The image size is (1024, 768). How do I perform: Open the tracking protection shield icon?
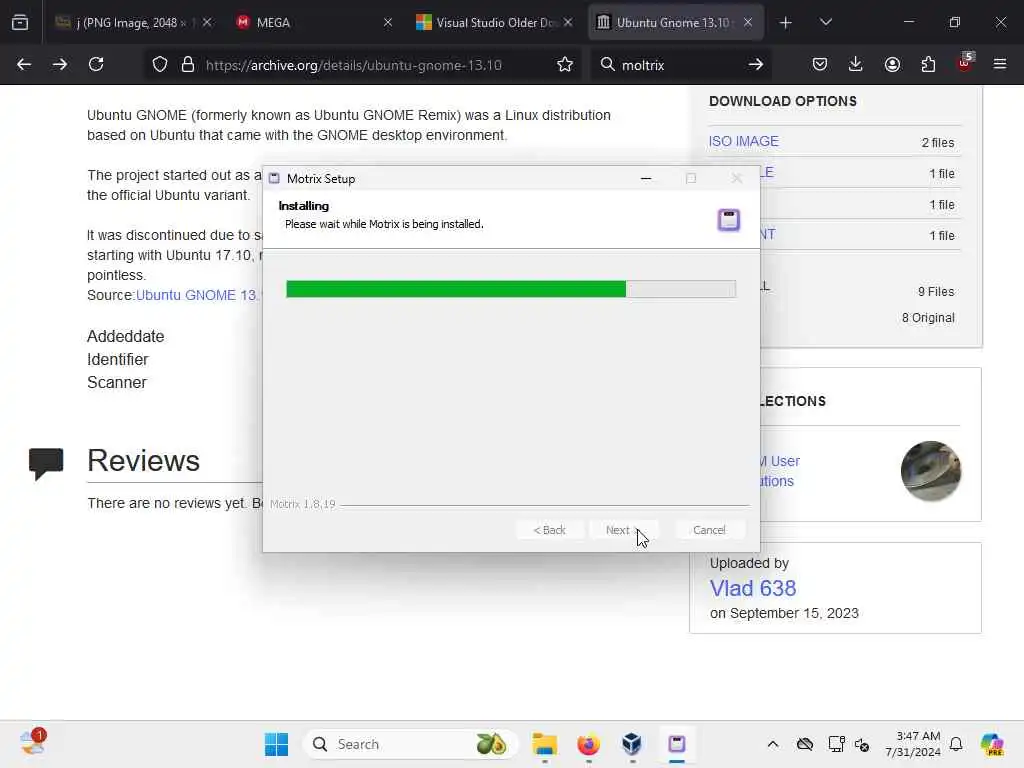(160, 65)
